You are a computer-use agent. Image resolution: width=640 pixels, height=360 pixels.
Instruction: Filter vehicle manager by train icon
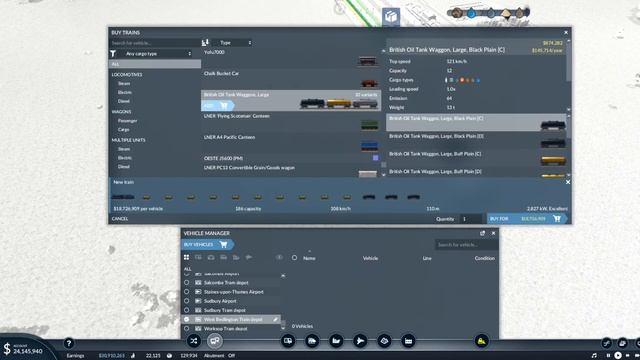pos(224,258)
